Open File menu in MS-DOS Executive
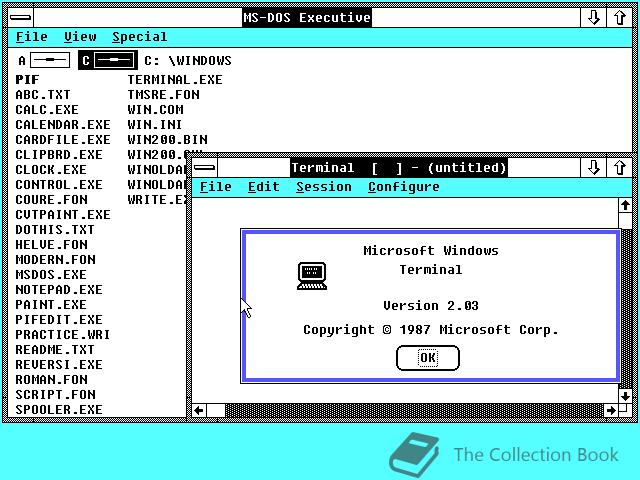 point(31,37)
